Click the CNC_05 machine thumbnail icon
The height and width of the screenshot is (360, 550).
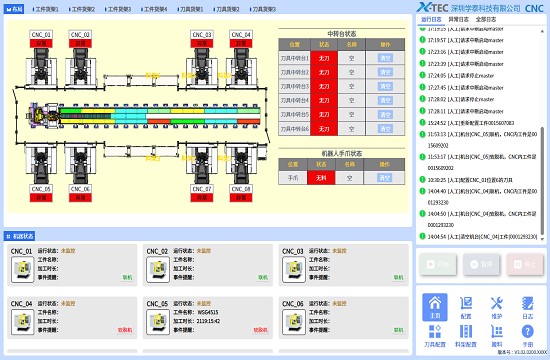[x=158, y=322]
